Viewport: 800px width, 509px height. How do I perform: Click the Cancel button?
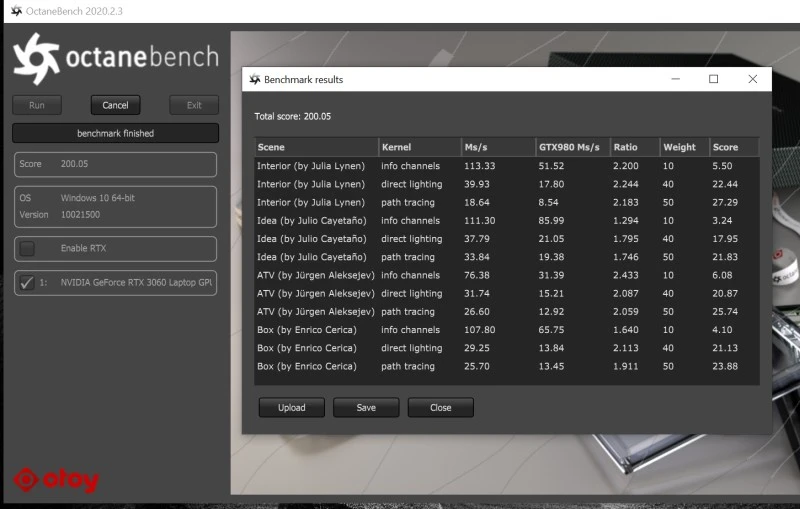pos(115,105)
